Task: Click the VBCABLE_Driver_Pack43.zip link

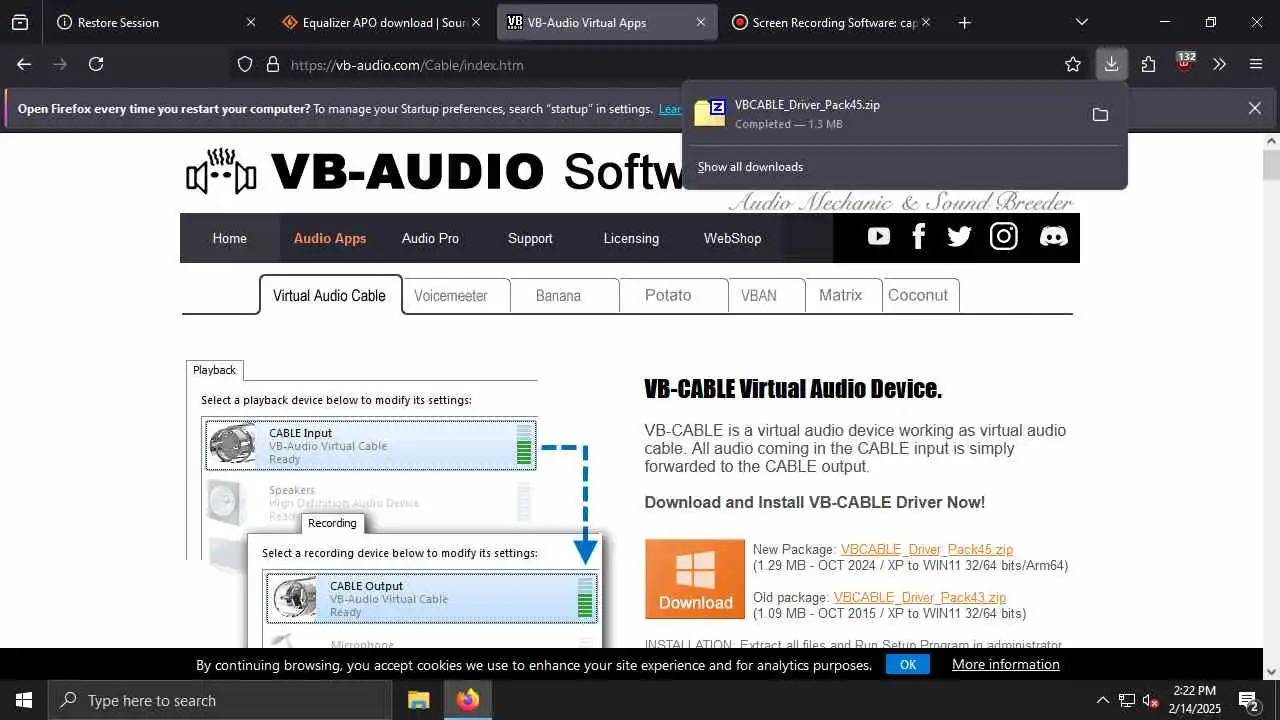Action: 920,597
